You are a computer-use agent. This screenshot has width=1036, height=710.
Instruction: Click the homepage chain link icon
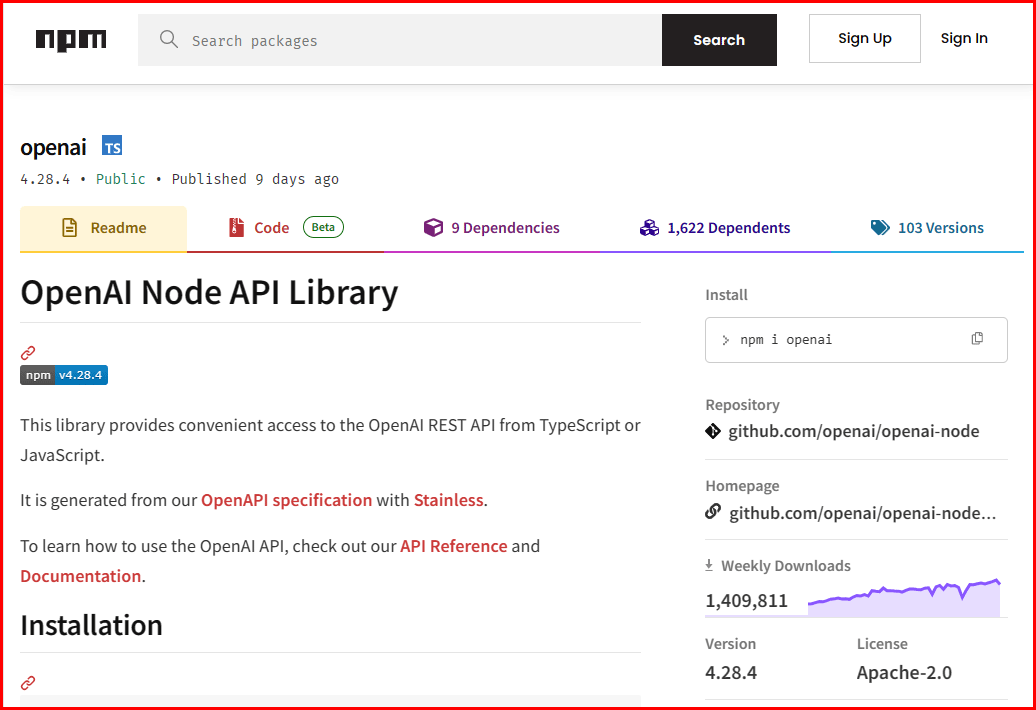pyautogui.click(x=713, y=512)
